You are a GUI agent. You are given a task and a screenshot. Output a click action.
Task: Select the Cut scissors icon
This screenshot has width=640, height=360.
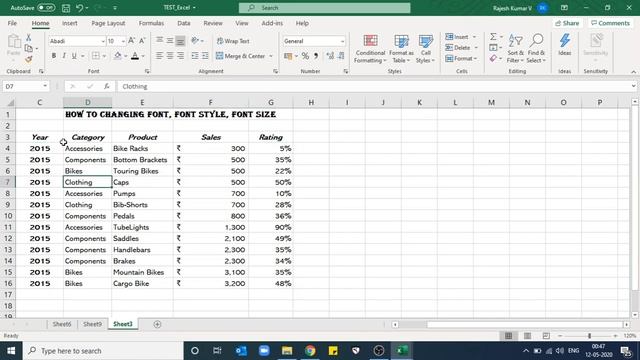29,38
